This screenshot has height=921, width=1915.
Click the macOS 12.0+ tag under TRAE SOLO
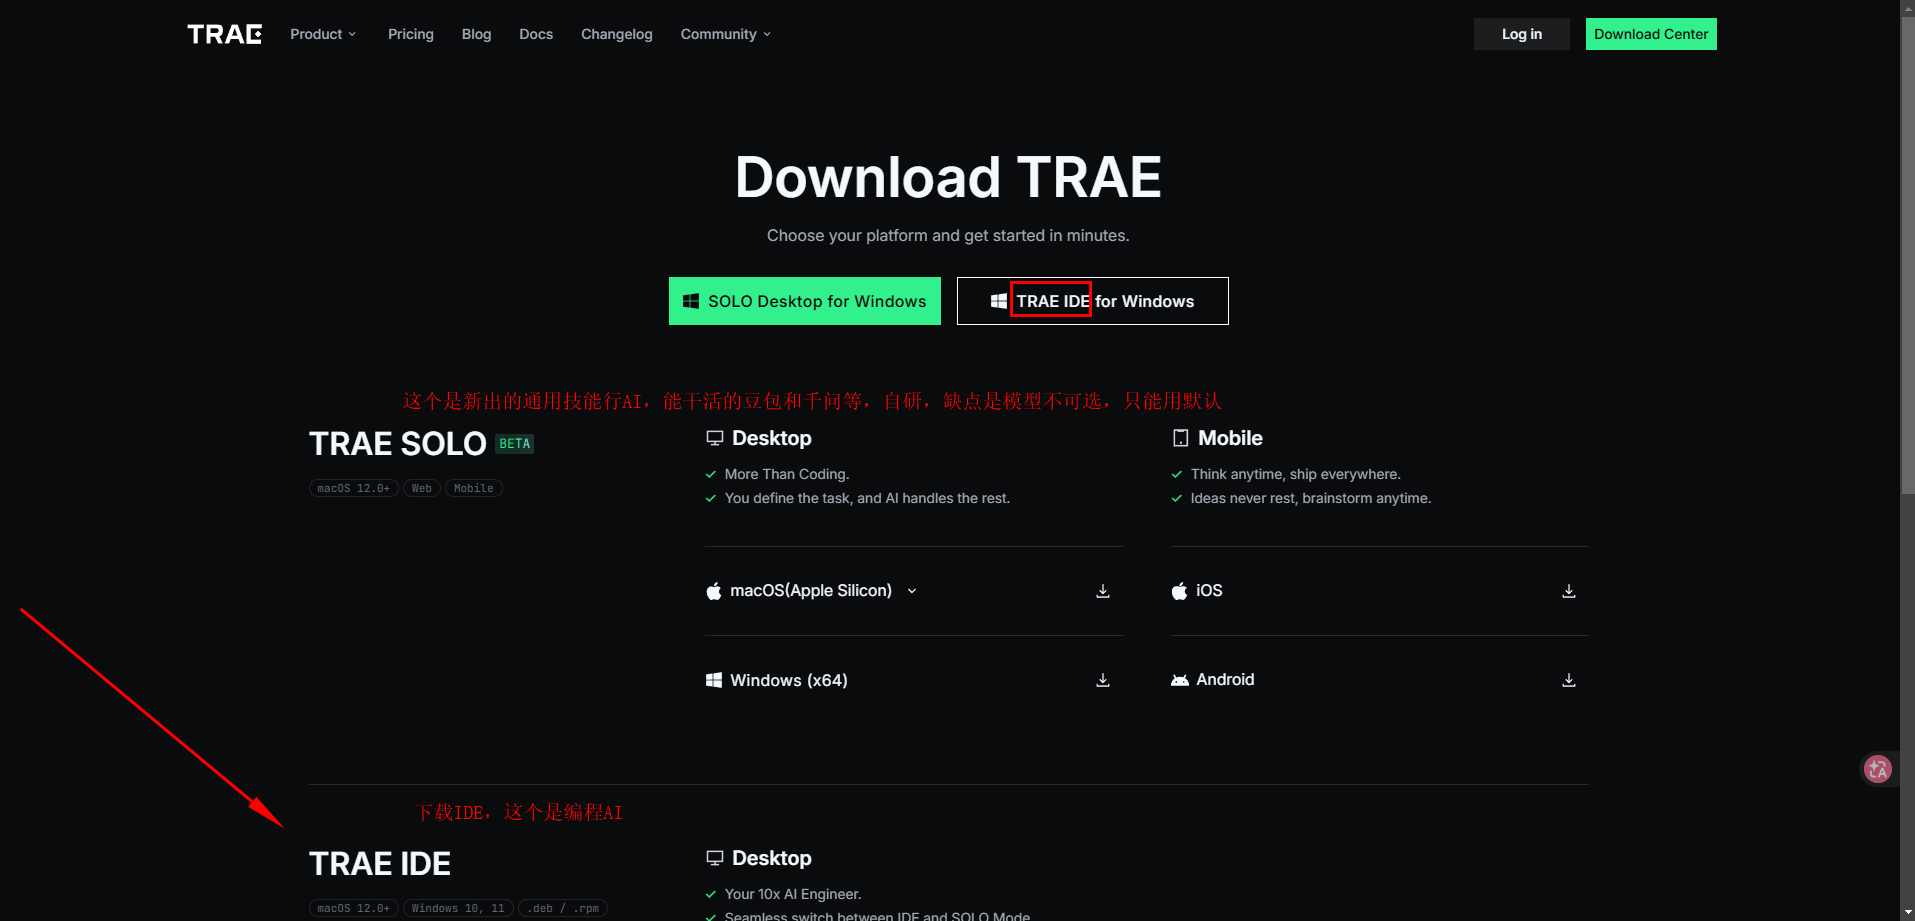(x=354, y=488)
